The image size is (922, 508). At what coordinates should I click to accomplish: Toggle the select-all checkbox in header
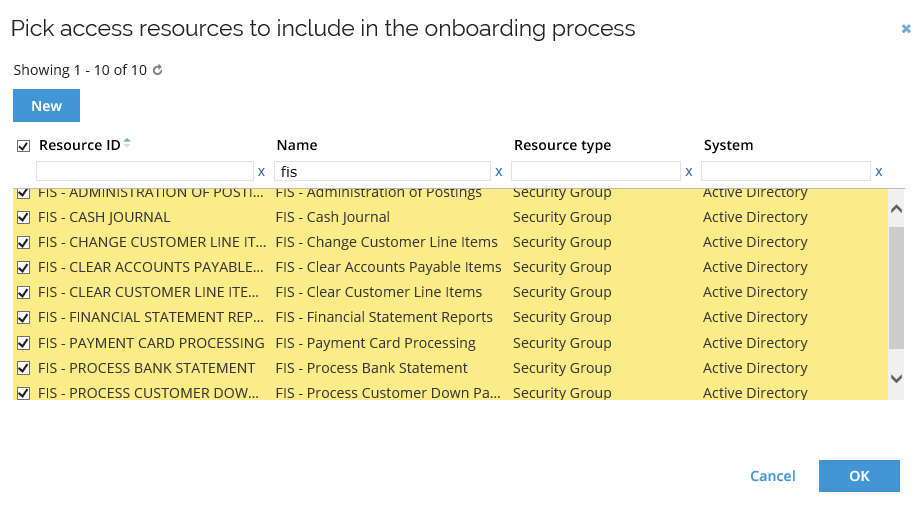[x=23, y=146]
